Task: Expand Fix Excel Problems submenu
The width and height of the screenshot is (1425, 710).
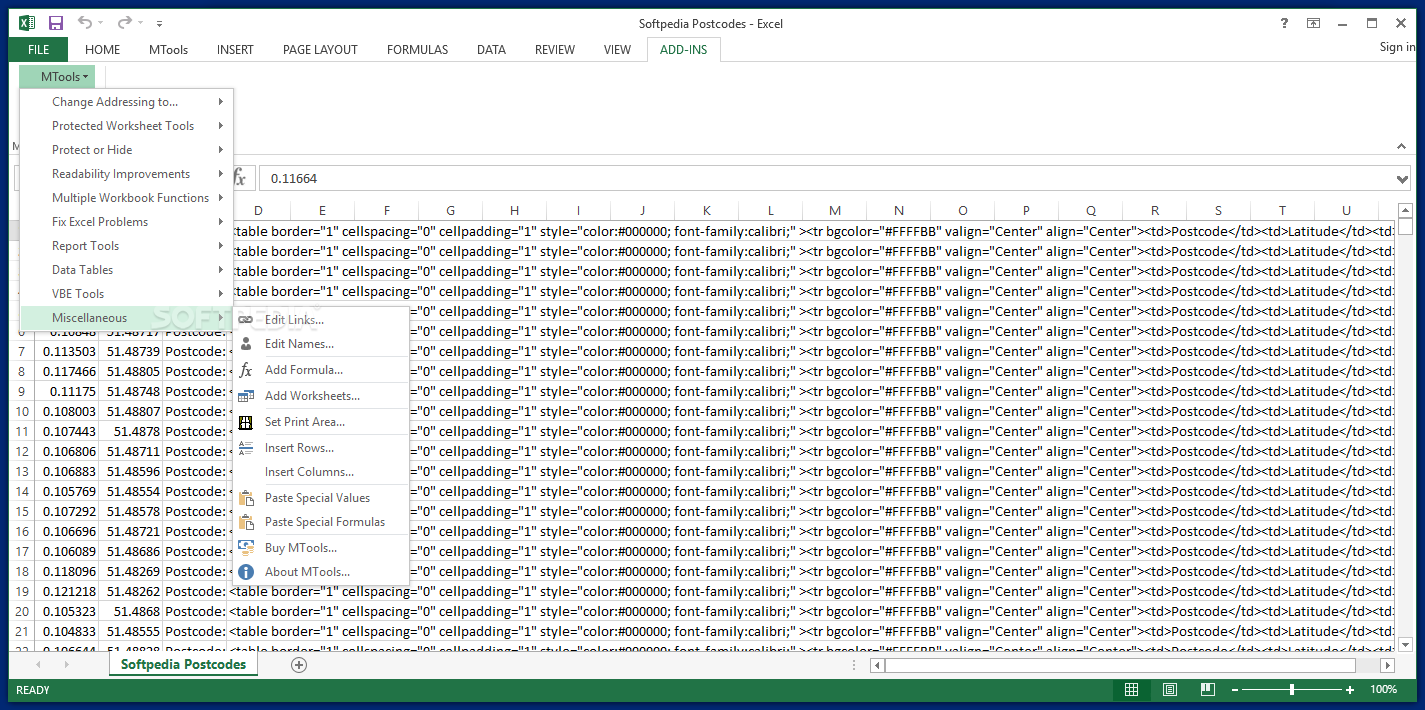Action: coord(126,222)
